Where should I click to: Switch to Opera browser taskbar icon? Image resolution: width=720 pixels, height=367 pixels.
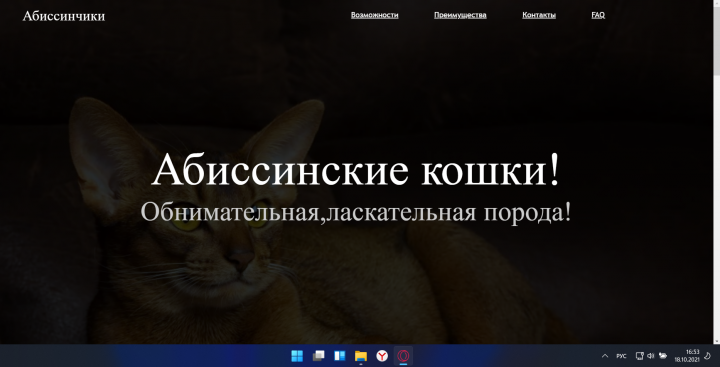pos(403,356)
